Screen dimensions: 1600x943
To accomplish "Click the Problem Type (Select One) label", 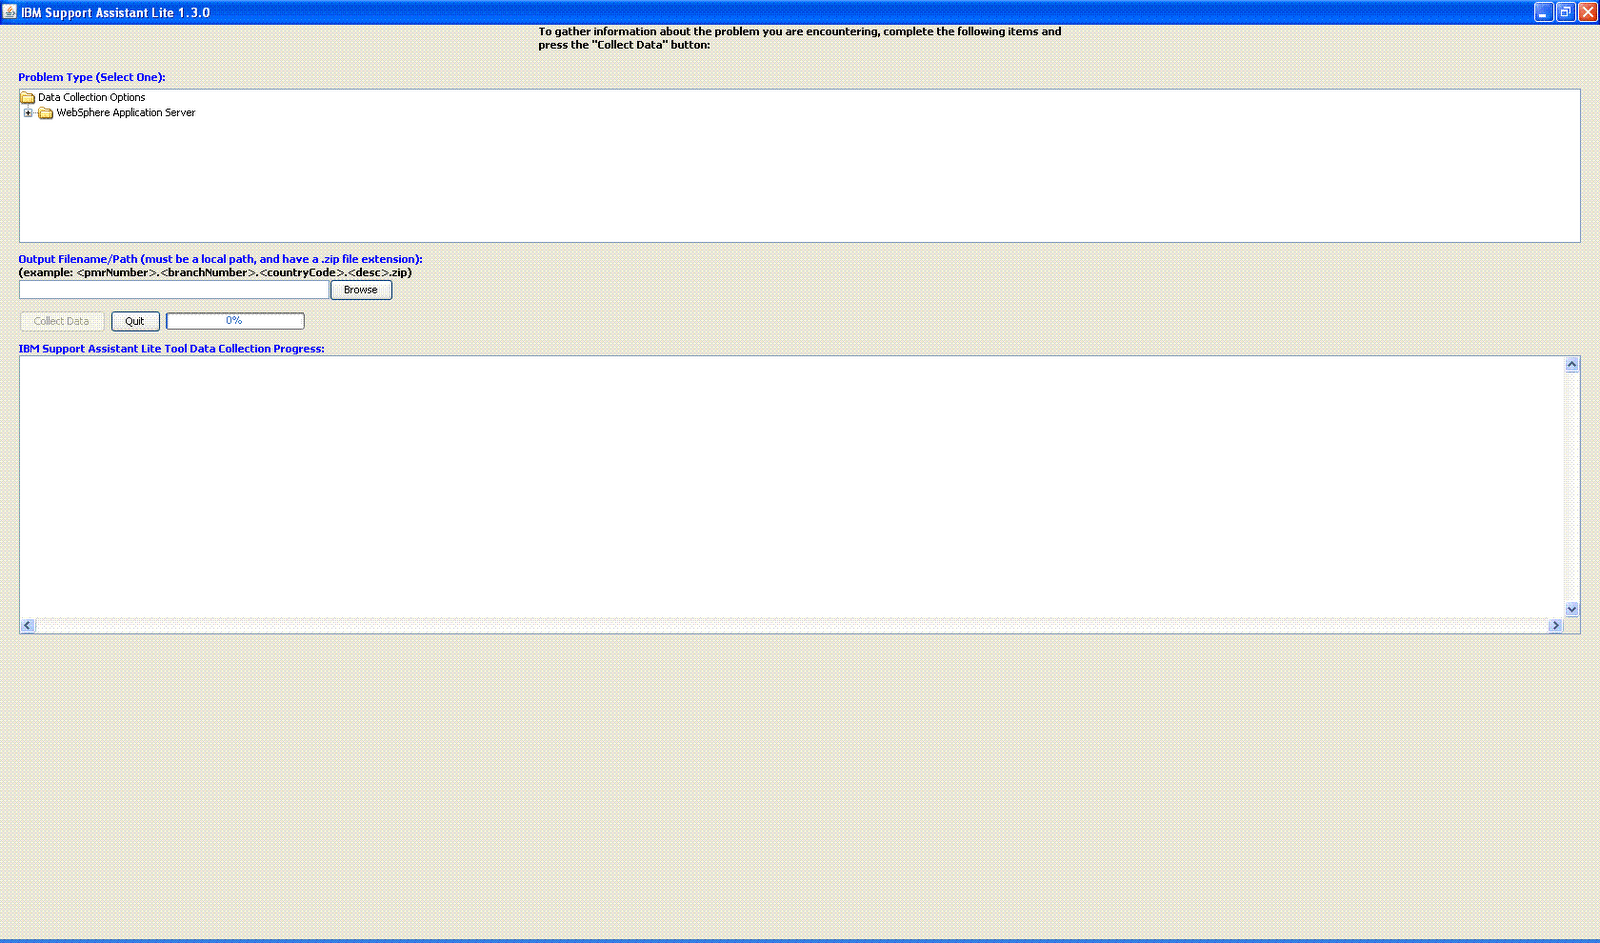I will tap(92, 77).
